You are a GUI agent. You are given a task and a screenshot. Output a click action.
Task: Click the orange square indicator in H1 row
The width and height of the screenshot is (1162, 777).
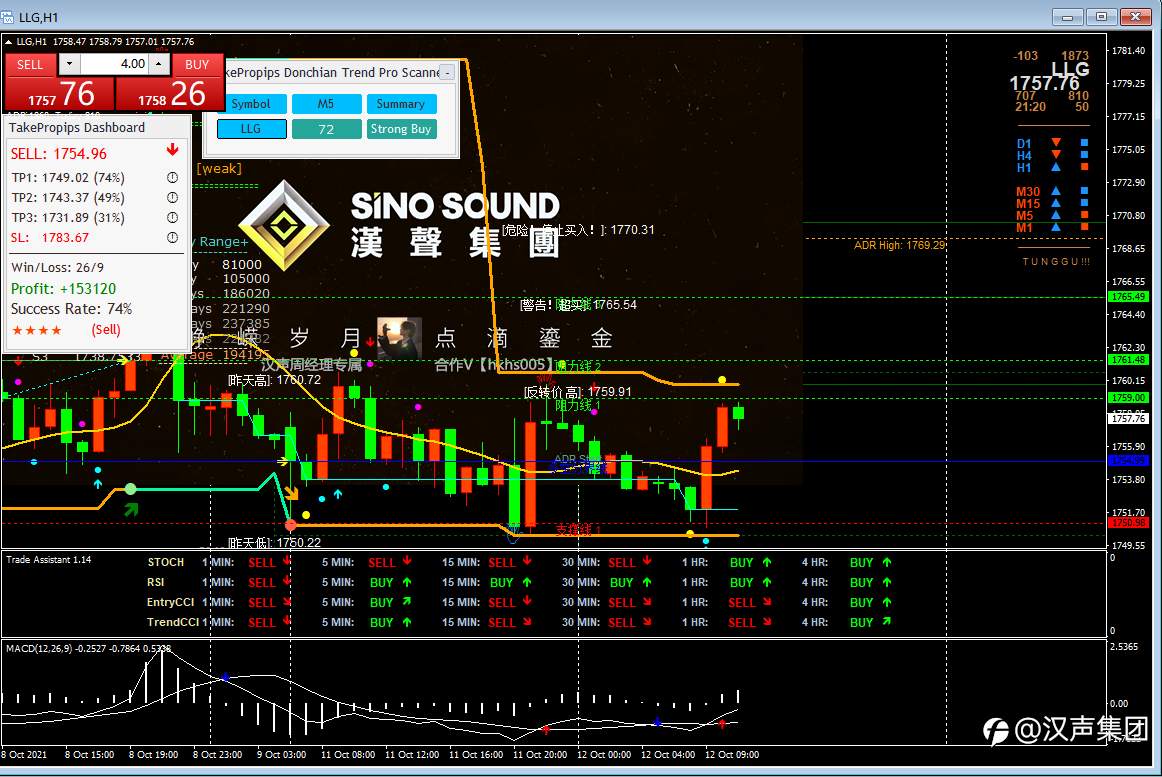pyautogui.click(x=1084, y=167)
